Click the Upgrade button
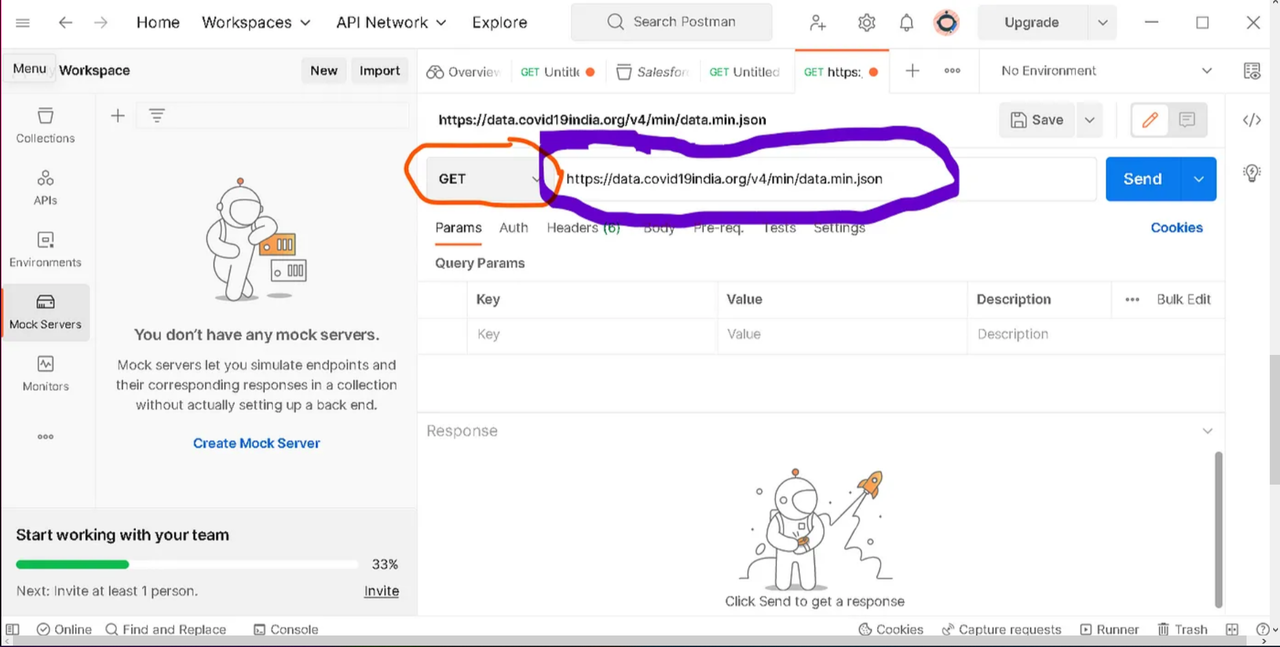This screenshot has height=647, width=1280. point(1031,22)
